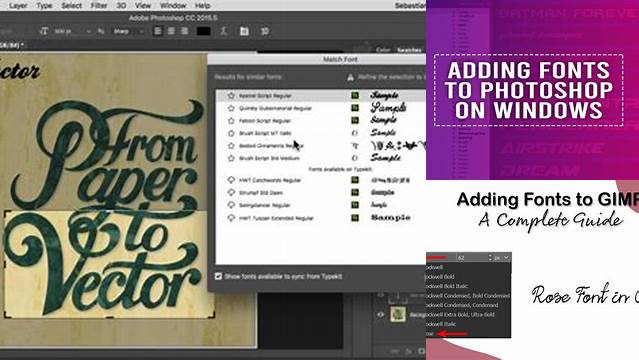Open the Select menu
Image resolution: width=639 pixels, height=360 pixels.
coord(71,6)
